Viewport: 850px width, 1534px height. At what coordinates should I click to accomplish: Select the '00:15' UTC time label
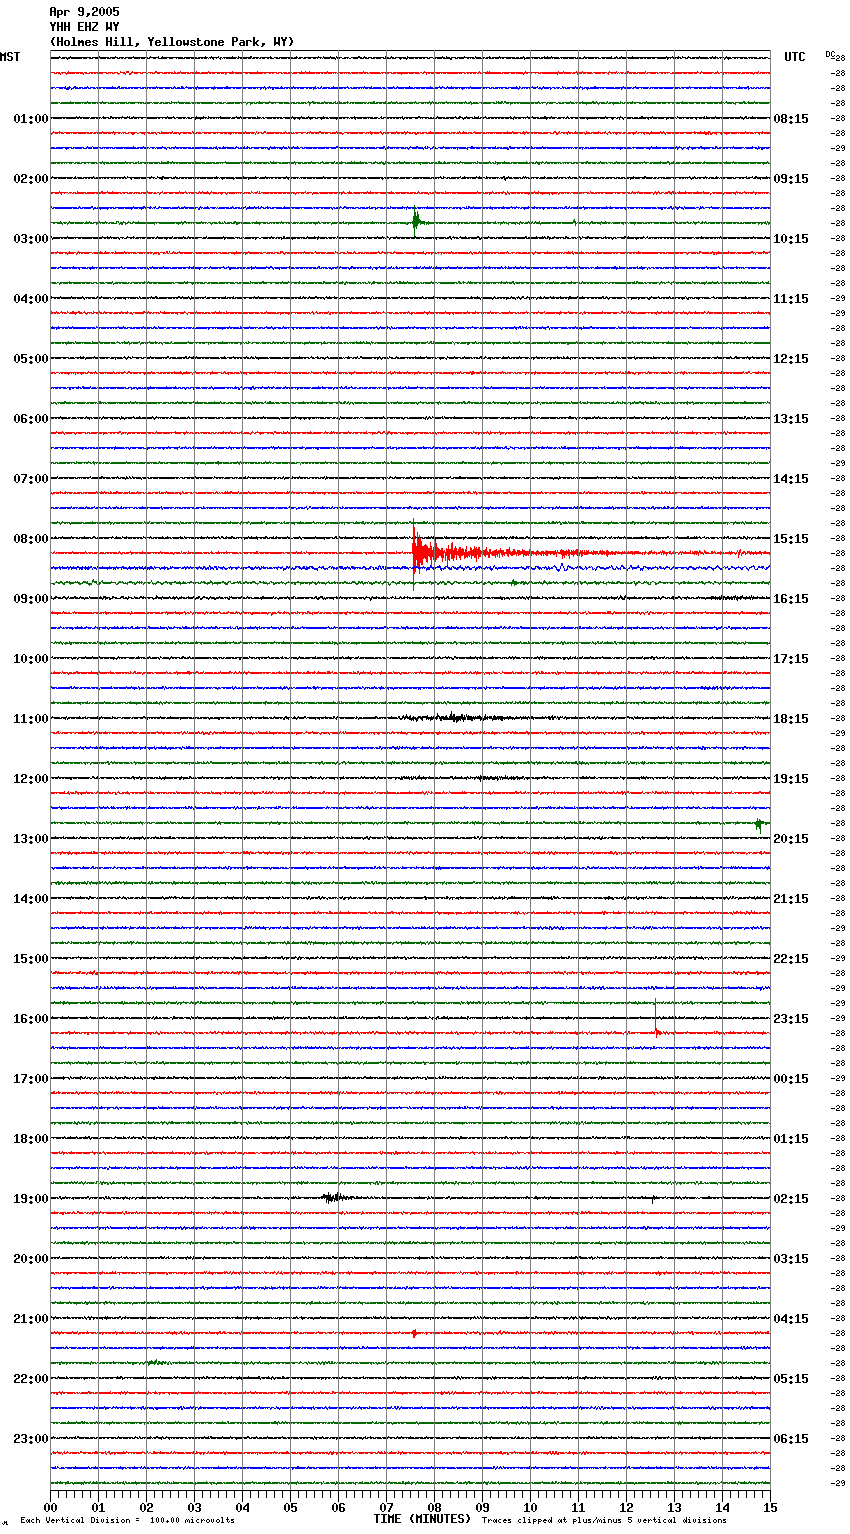[791, 1079]
